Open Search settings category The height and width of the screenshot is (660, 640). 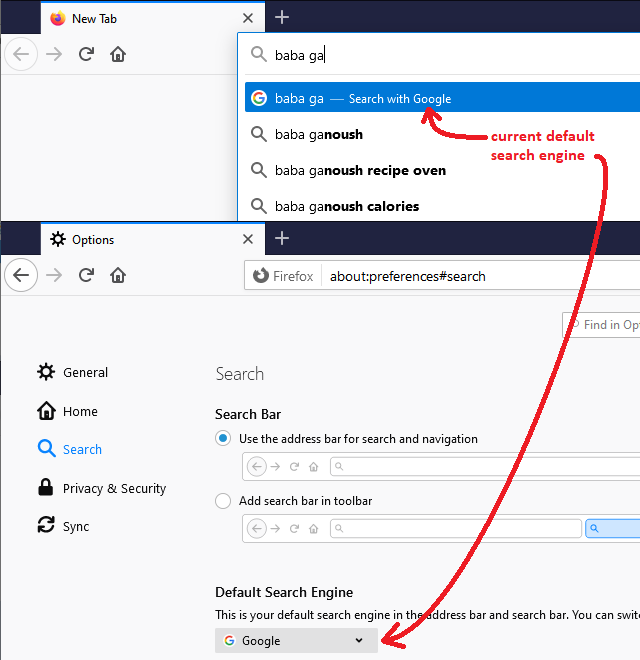pos(70,449)
